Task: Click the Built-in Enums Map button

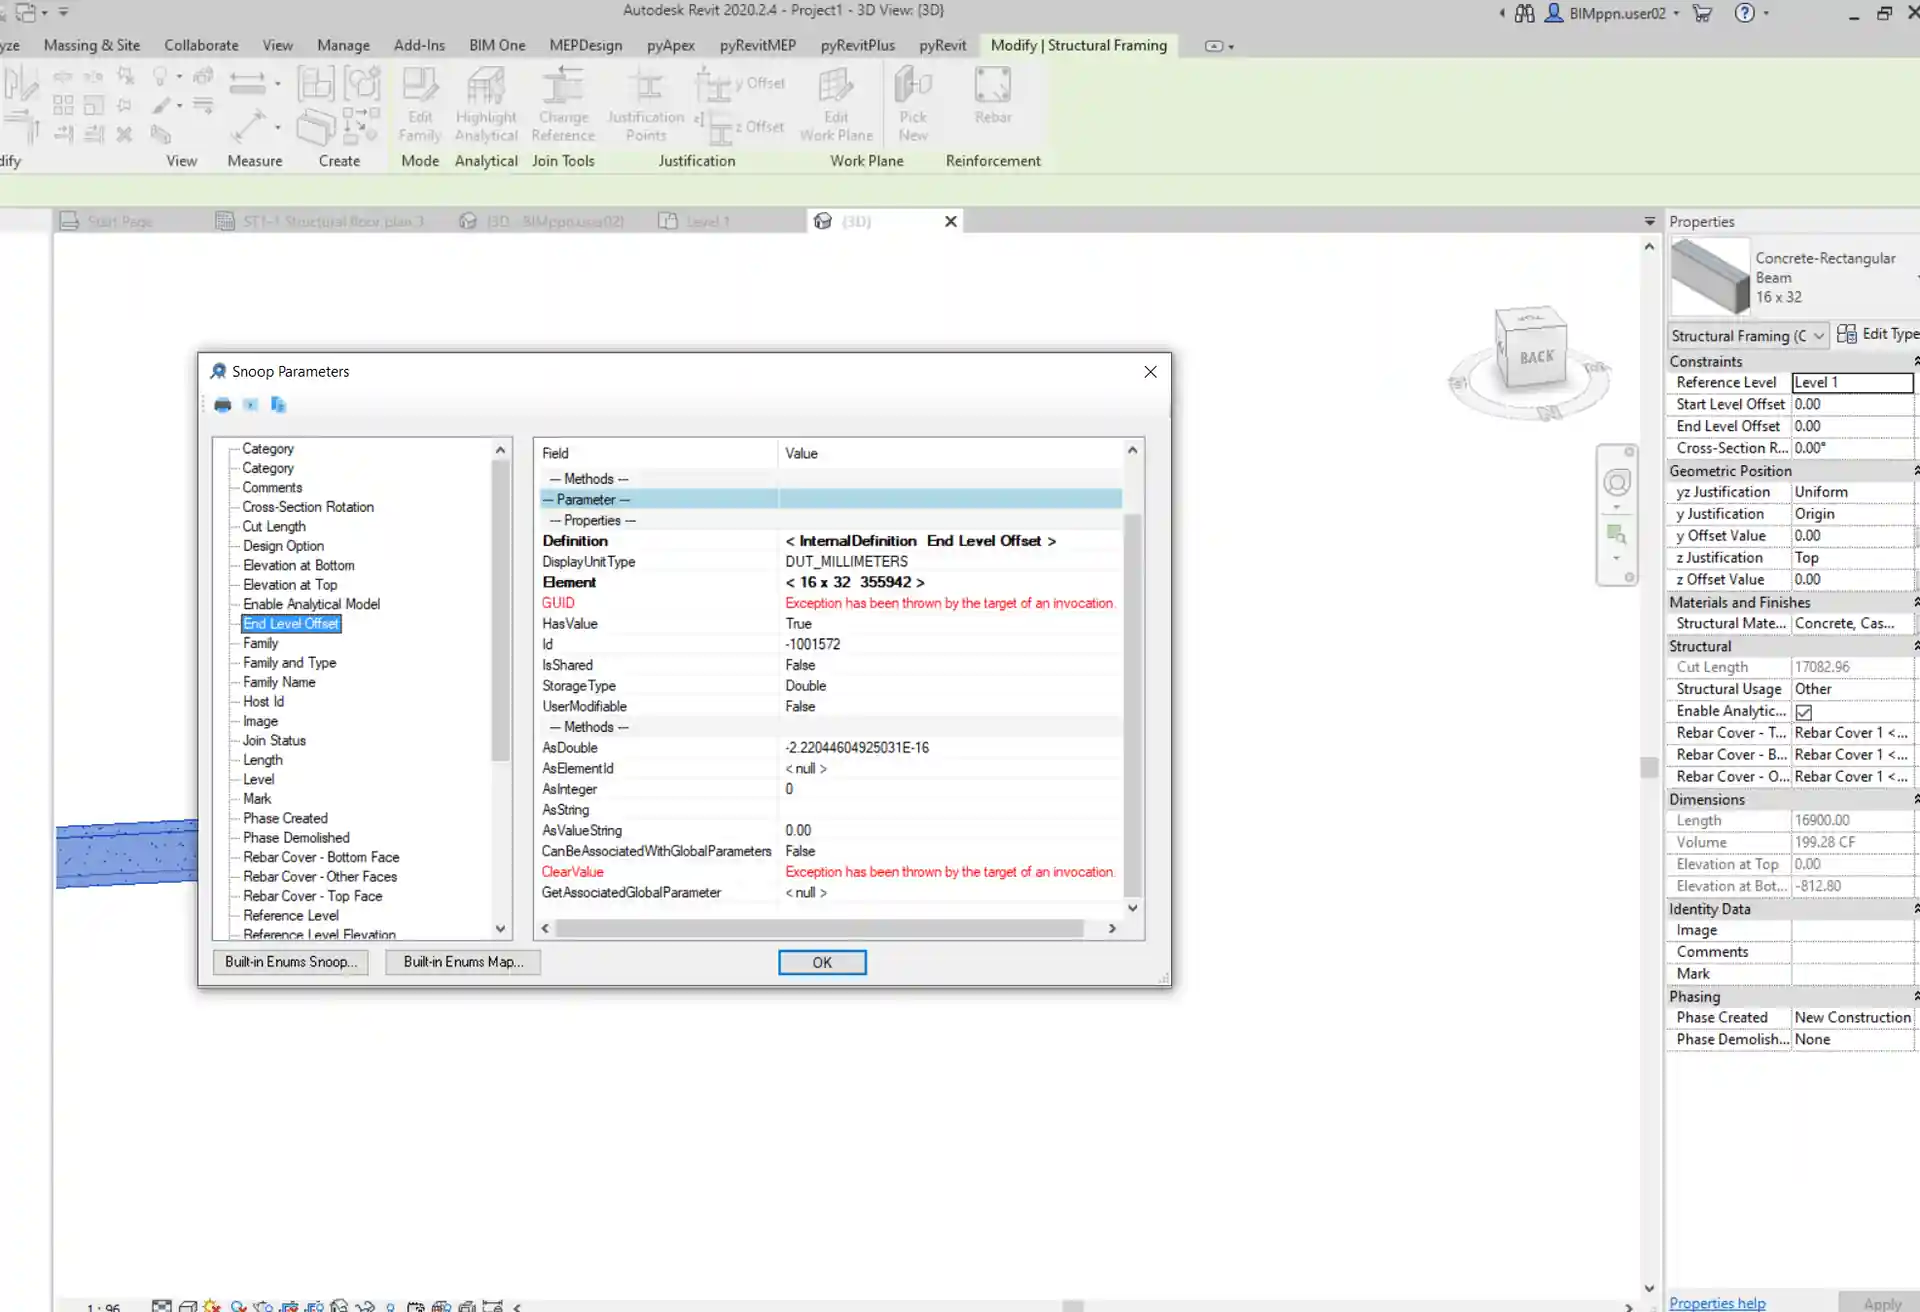Action: (x=462, y=962)
